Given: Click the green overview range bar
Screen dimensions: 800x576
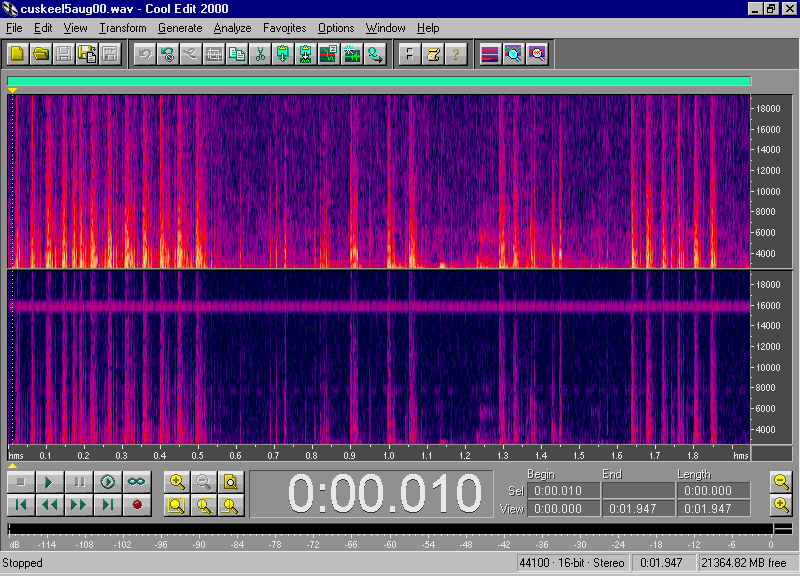Looking at the screenshot, I should coord(378,81).
